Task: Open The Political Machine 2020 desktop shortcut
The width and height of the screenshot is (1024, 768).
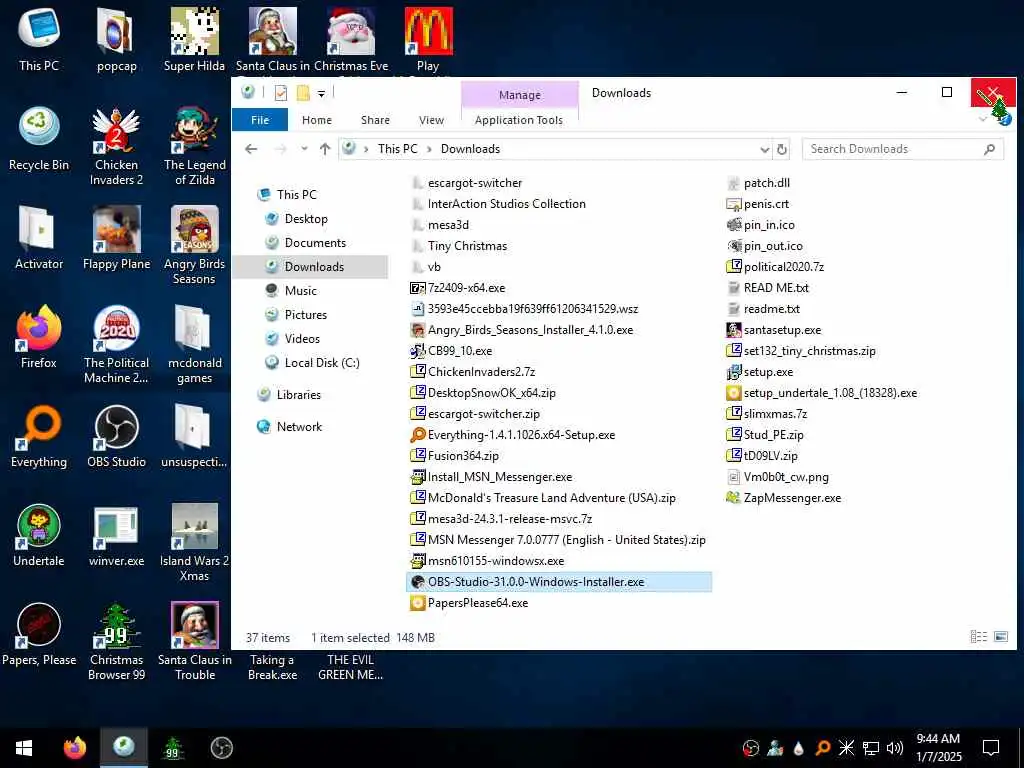Action: click(x=116, y=344)
